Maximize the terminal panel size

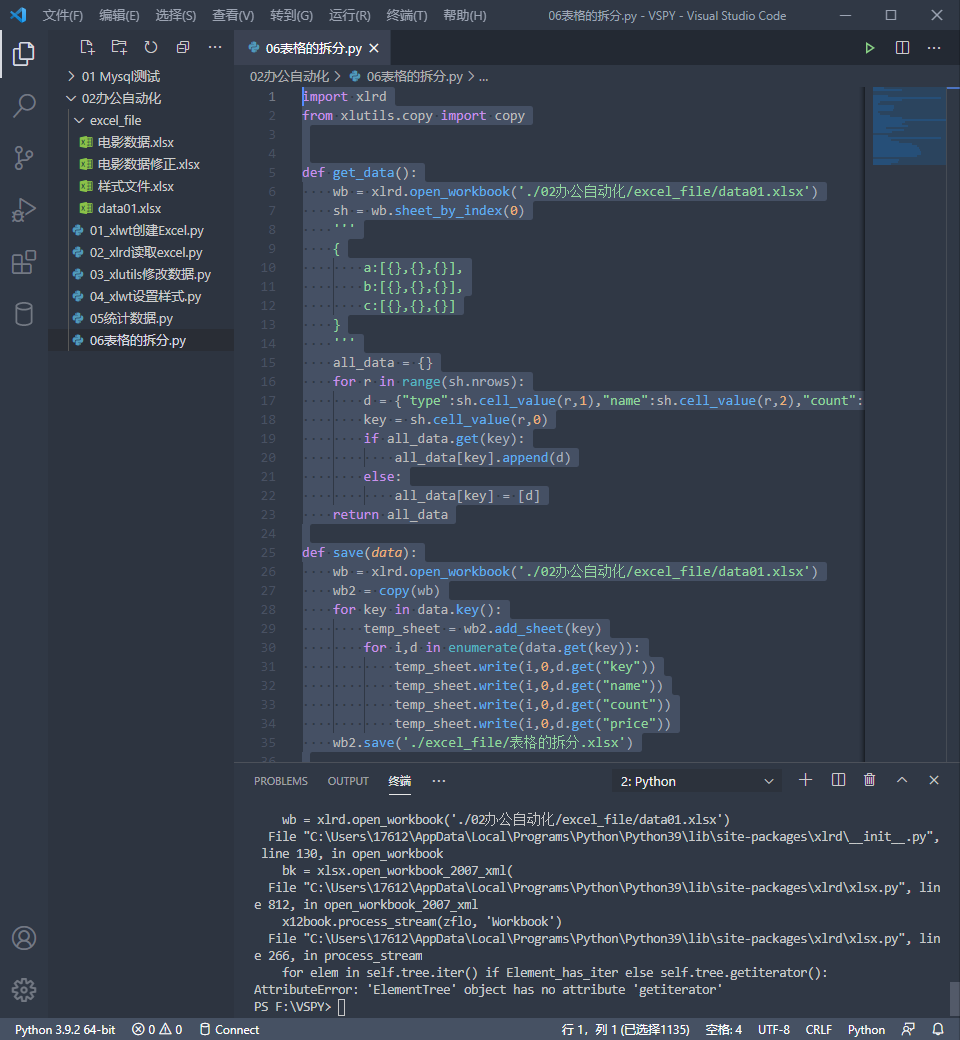[902, 780]
